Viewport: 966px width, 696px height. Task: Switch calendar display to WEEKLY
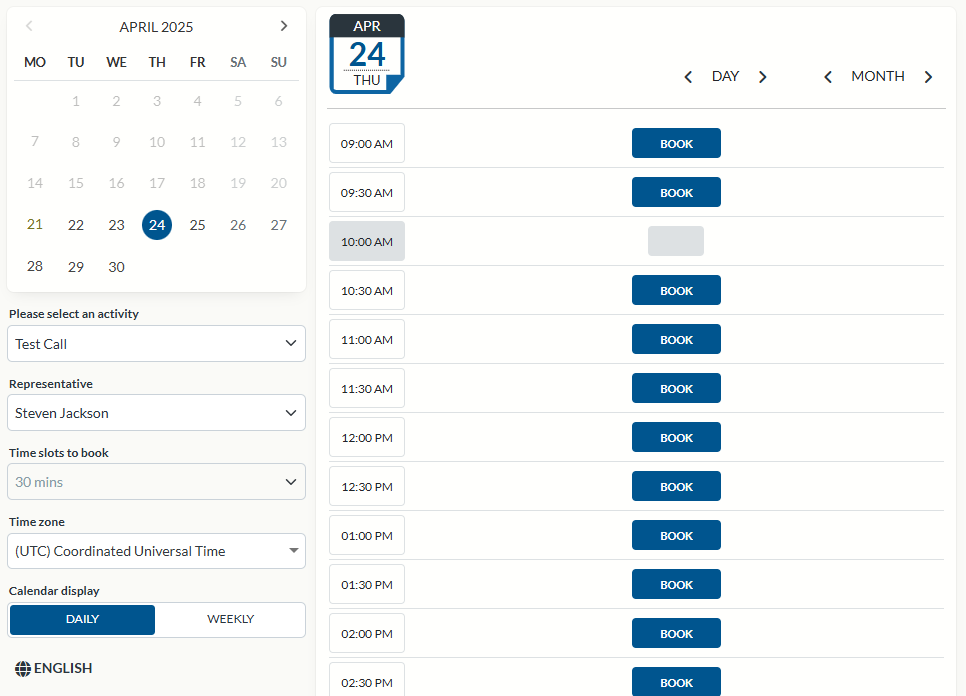point(230,620)
